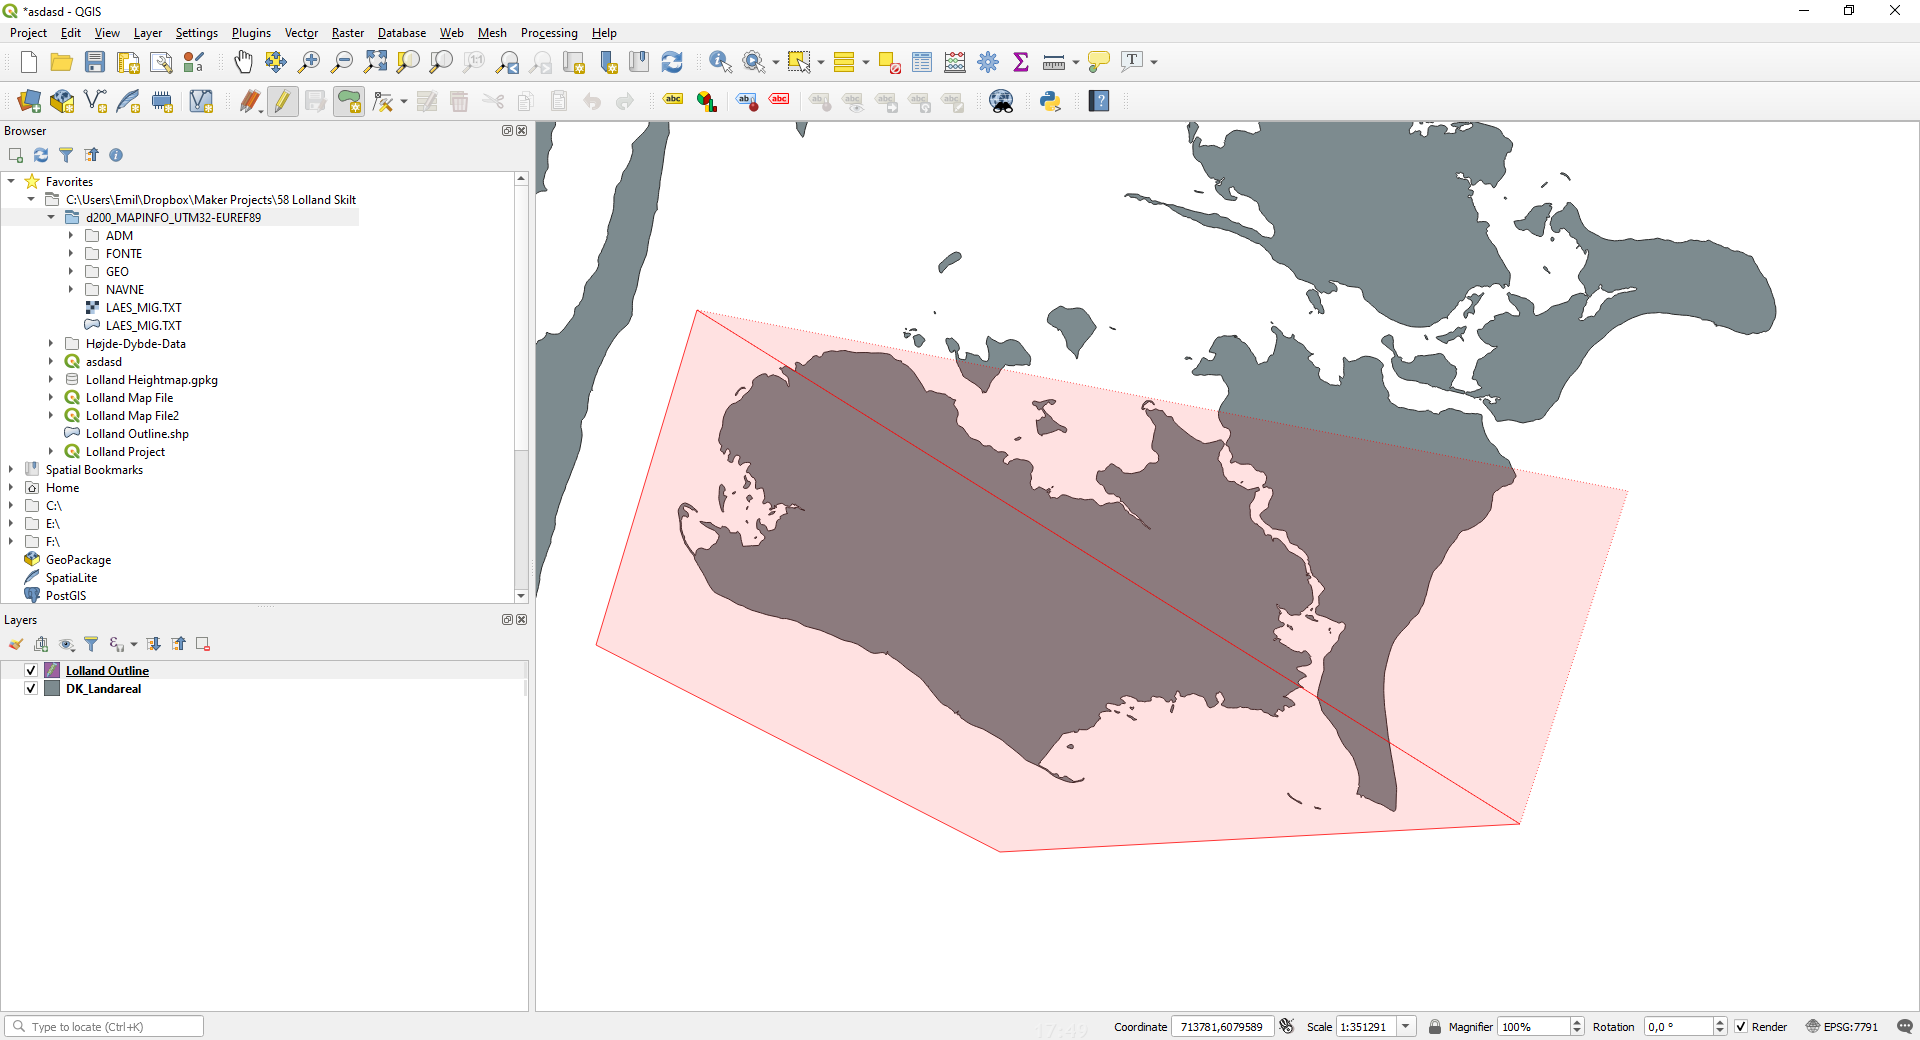The width and height of the screenshot is (1920, 1040).
Task: Open the log messages speech bubble button
Action: point(1905,1027)
